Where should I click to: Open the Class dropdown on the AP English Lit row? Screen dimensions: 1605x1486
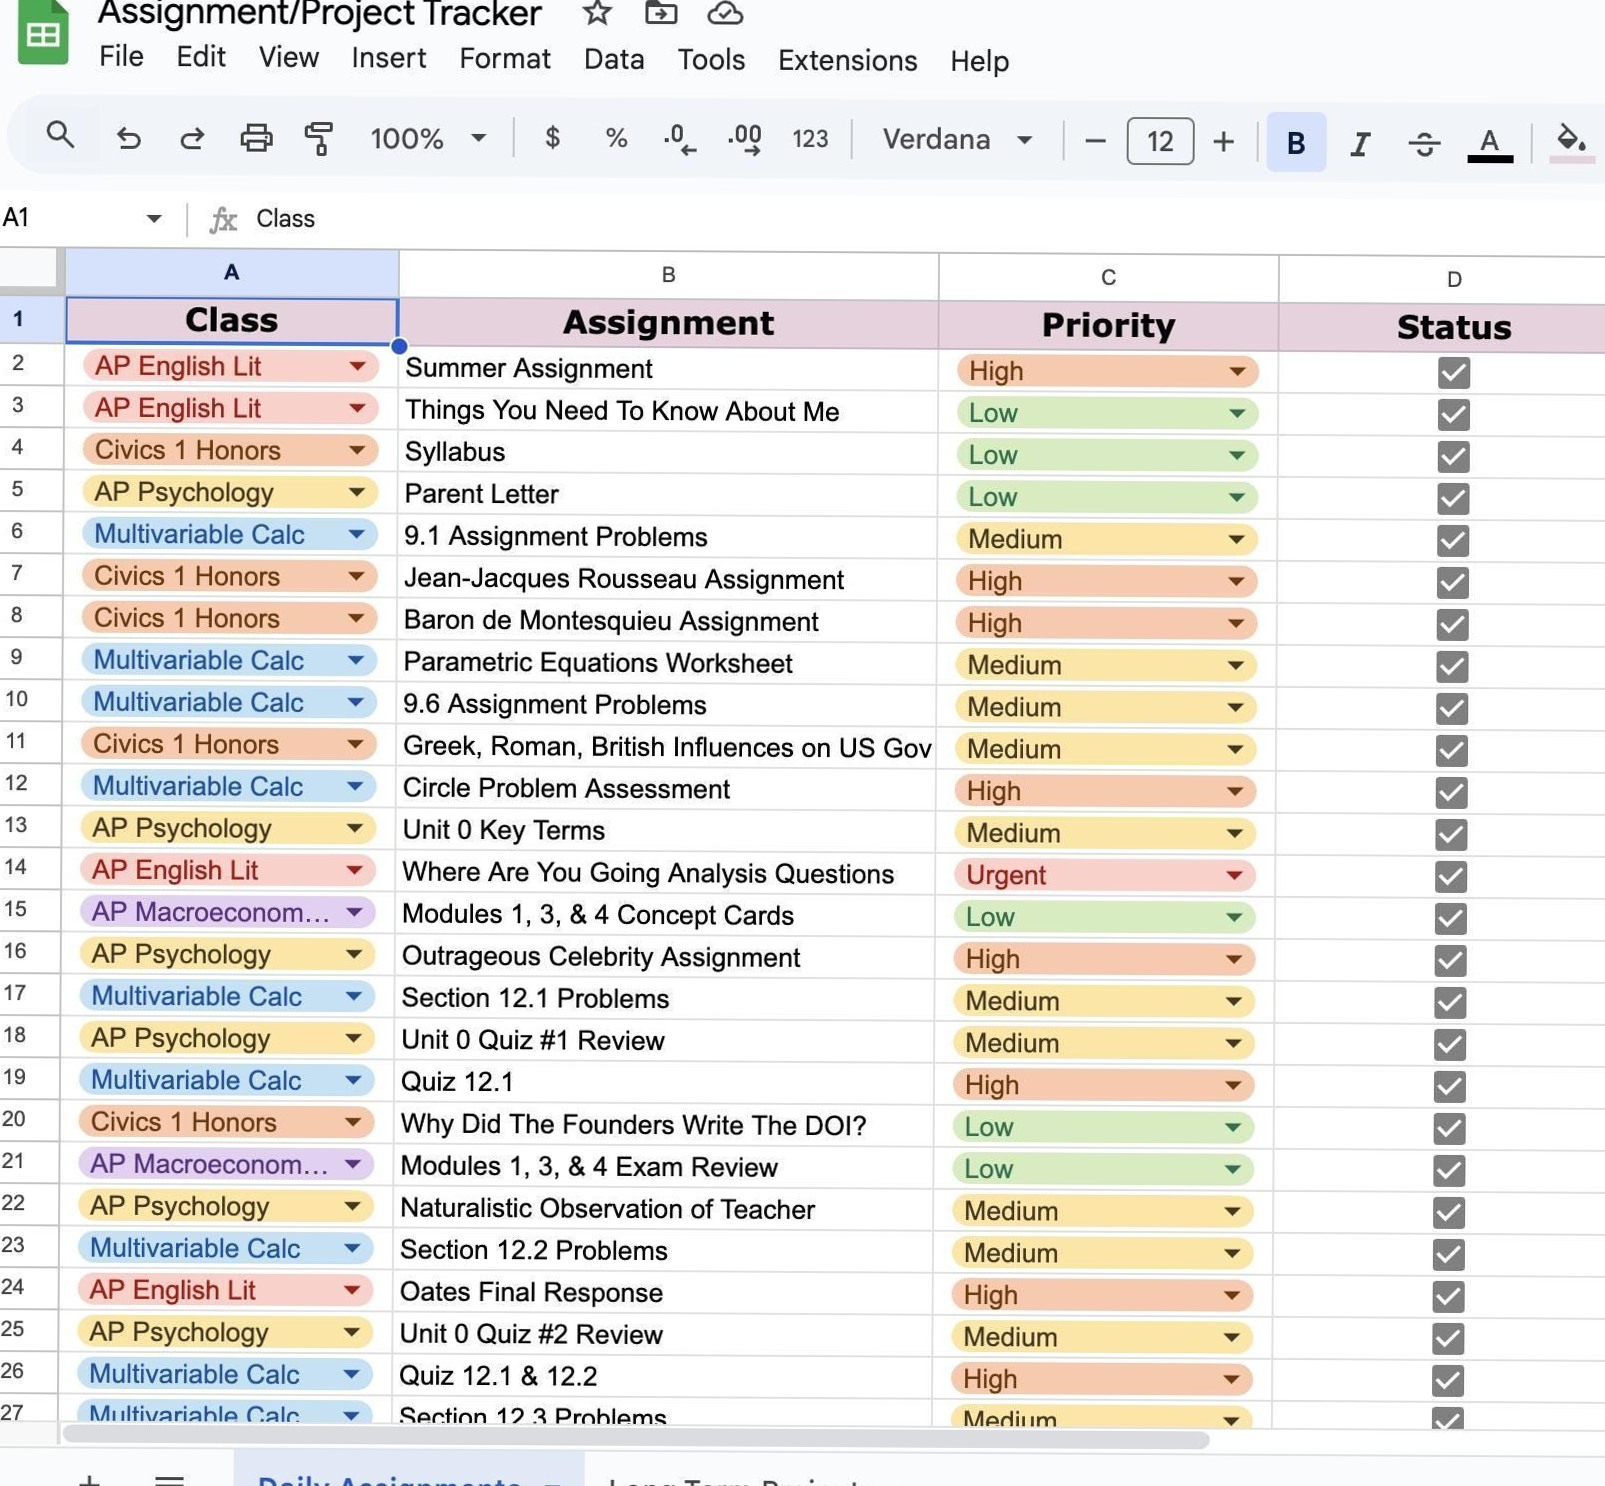click(x=358, y=366)
